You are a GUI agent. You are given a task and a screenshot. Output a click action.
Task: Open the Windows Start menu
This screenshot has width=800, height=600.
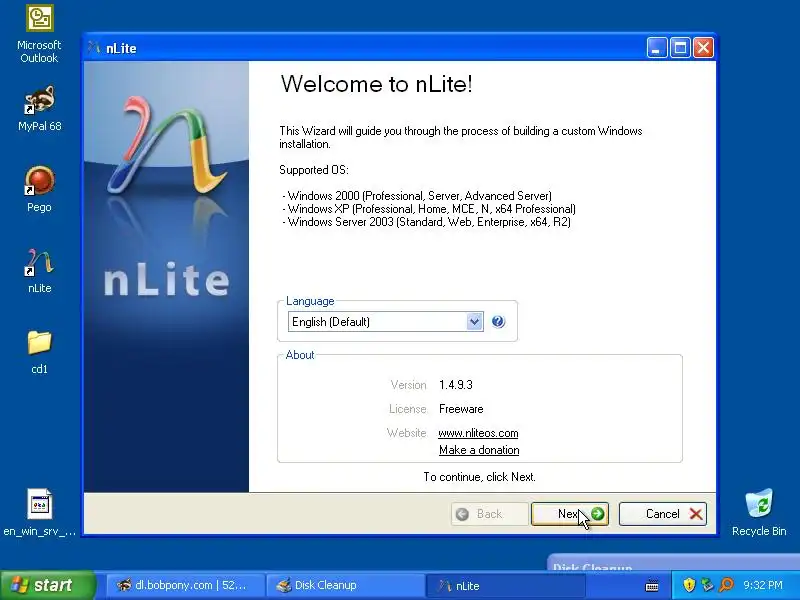point(47,585)
